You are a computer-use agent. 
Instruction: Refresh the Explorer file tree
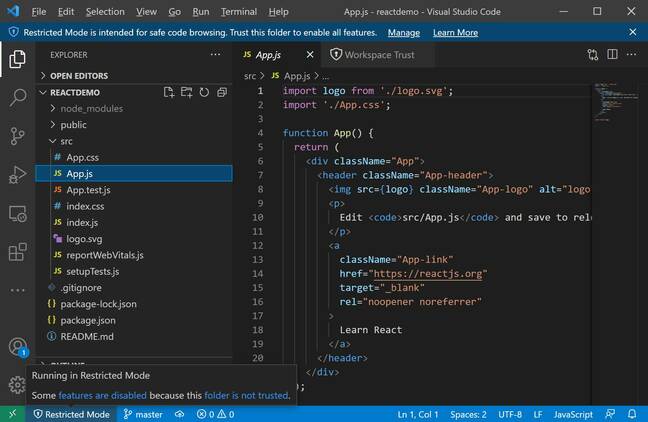(204, 92)
